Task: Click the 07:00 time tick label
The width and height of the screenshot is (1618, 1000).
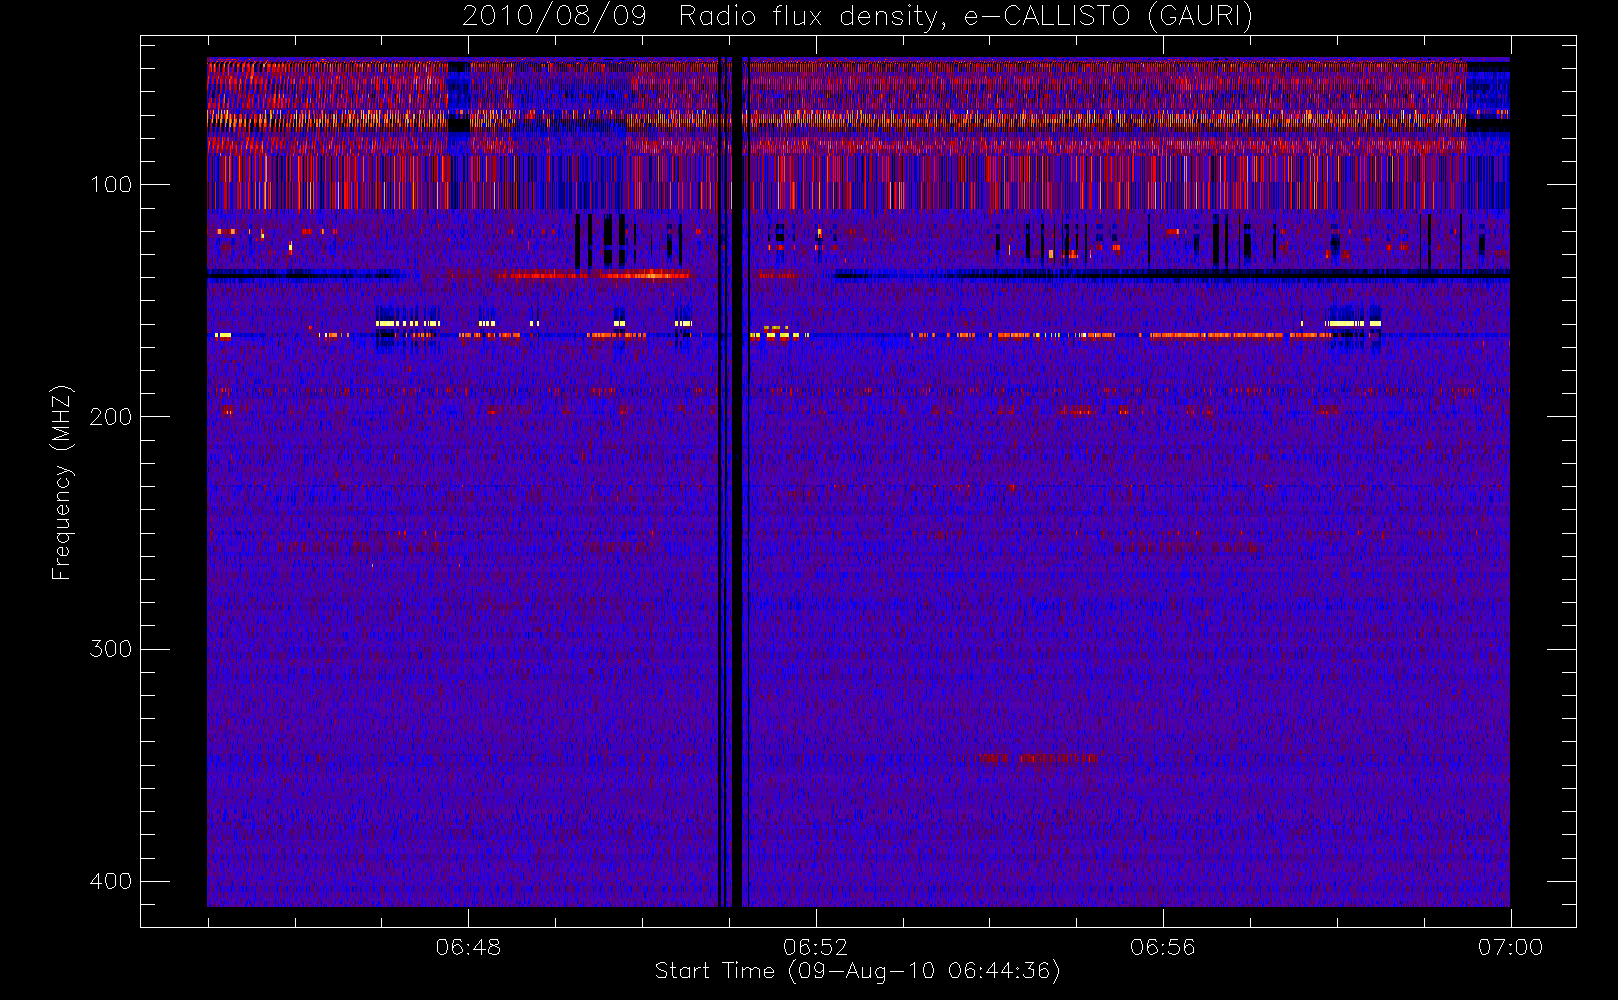Action: (1510, 947)
